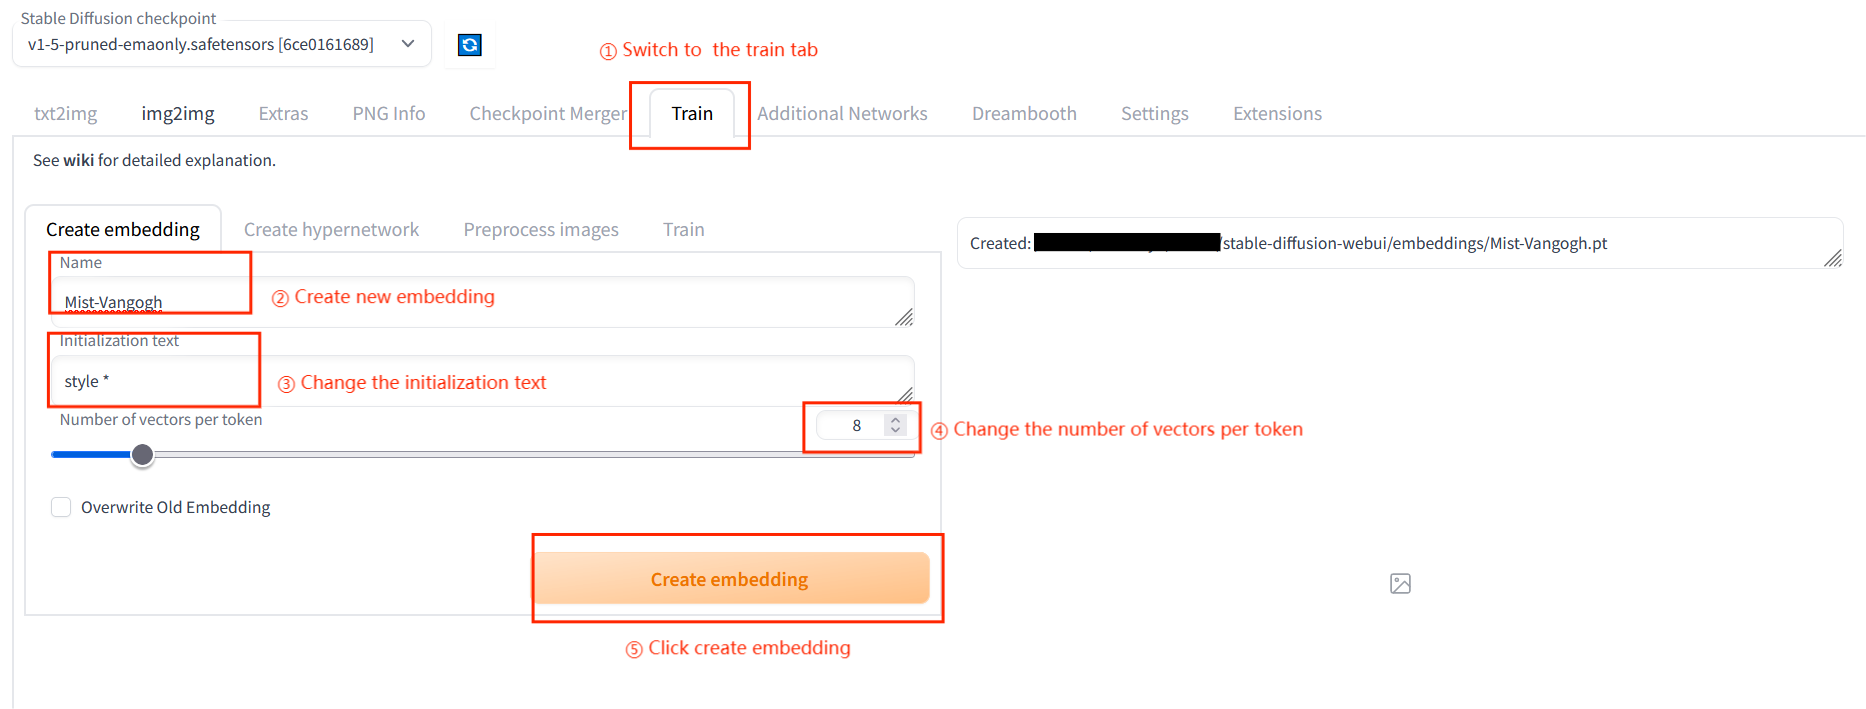
Task: Expand checkpoint list via chevron arrow
Action: [x=408, y=44]
